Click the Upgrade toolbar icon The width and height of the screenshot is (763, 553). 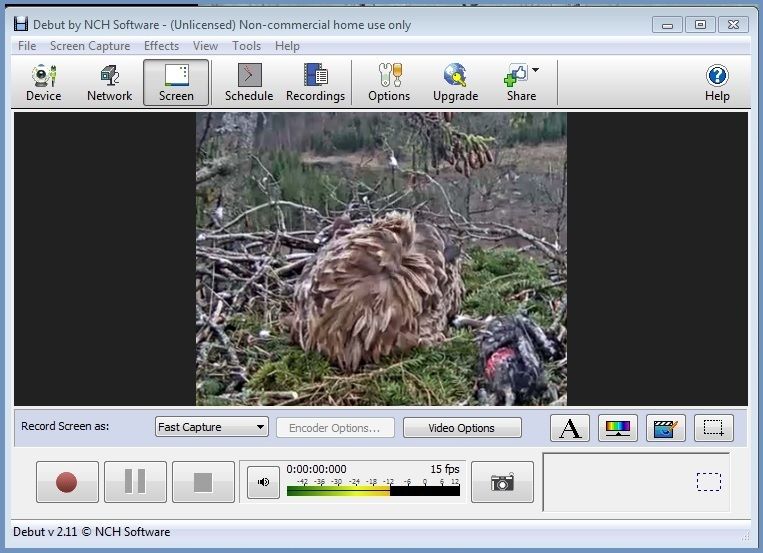pyautogui.click(x=455, y=83)
